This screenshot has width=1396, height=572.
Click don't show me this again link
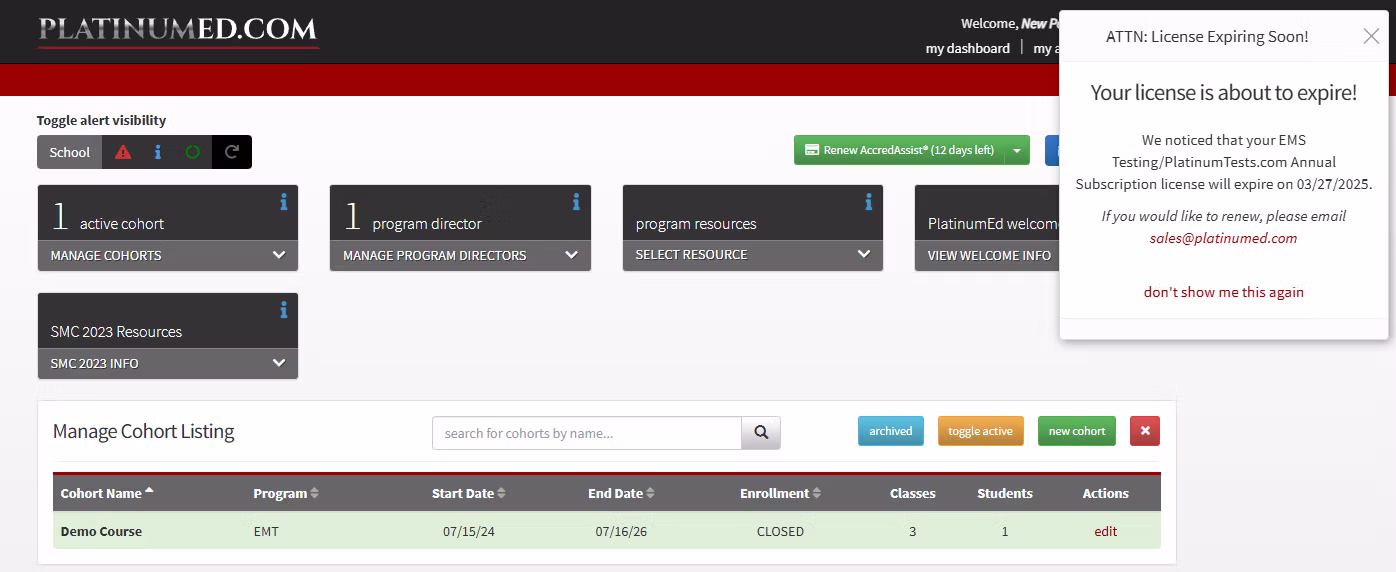pos(1224,292)
